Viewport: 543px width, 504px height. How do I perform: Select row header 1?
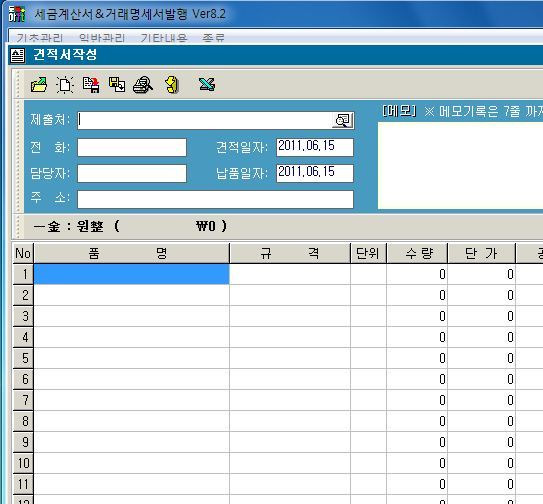coord(23,274)
